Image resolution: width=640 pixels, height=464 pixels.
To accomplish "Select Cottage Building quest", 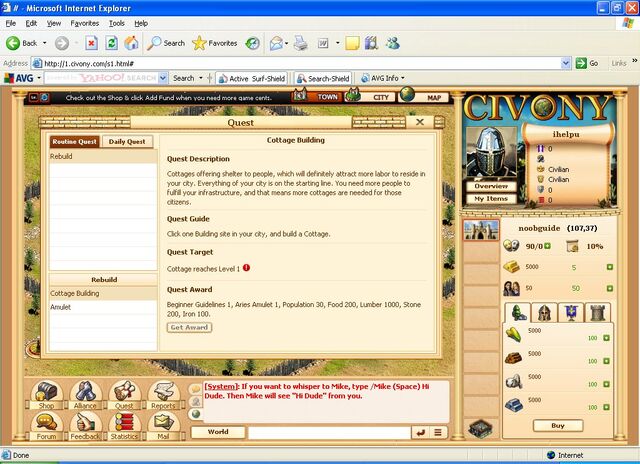I will [103, 293].
